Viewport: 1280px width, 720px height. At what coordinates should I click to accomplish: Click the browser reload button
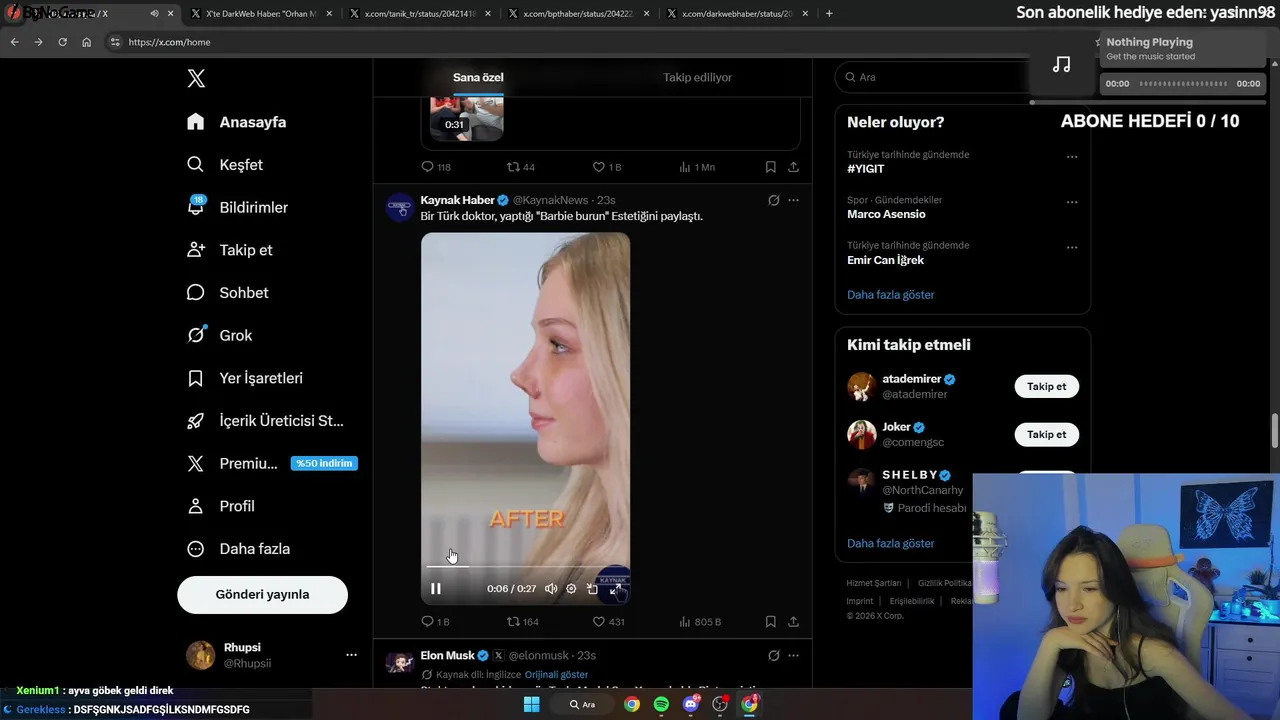pos(62,42)
